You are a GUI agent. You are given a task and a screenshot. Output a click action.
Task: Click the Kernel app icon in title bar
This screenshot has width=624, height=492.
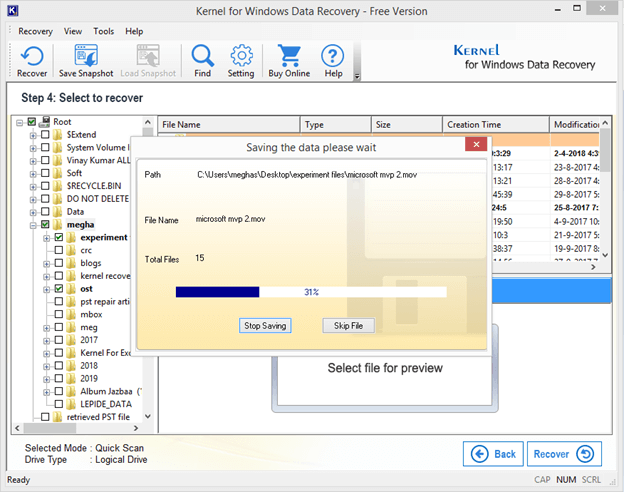pyautogui.click(x=13, y=11)
